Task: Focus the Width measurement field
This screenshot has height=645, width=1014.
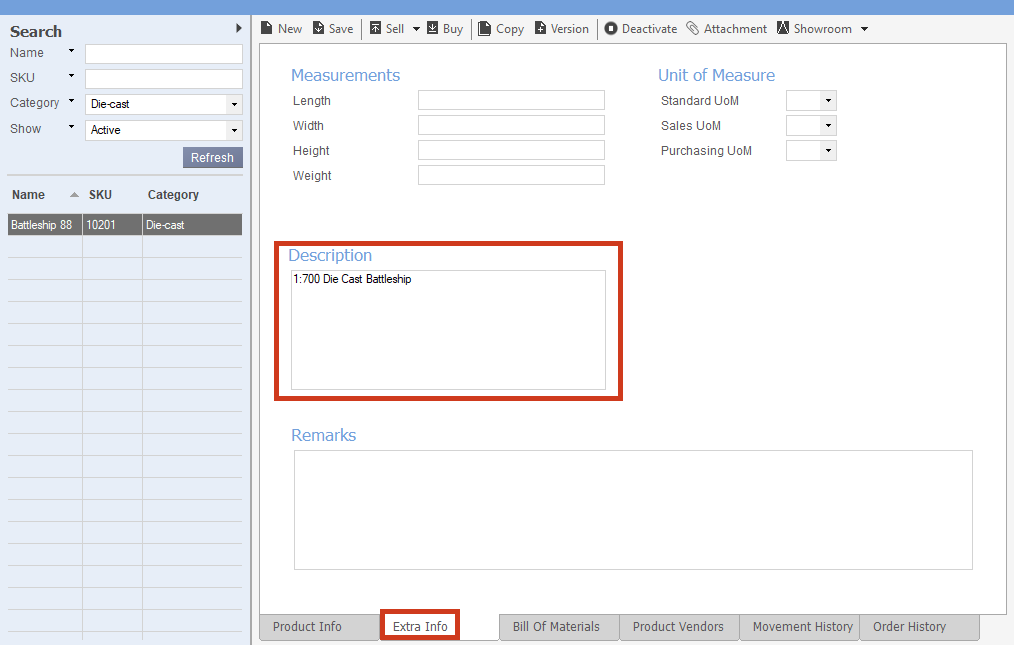Action: point(511,126)
